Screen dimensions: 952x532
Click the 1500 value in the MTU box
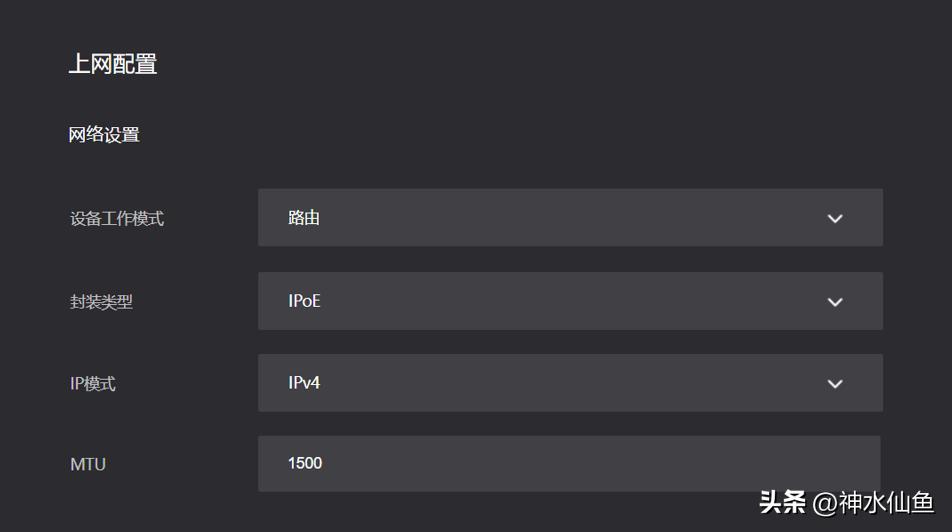pyautogui.click(x=305, y=463)
